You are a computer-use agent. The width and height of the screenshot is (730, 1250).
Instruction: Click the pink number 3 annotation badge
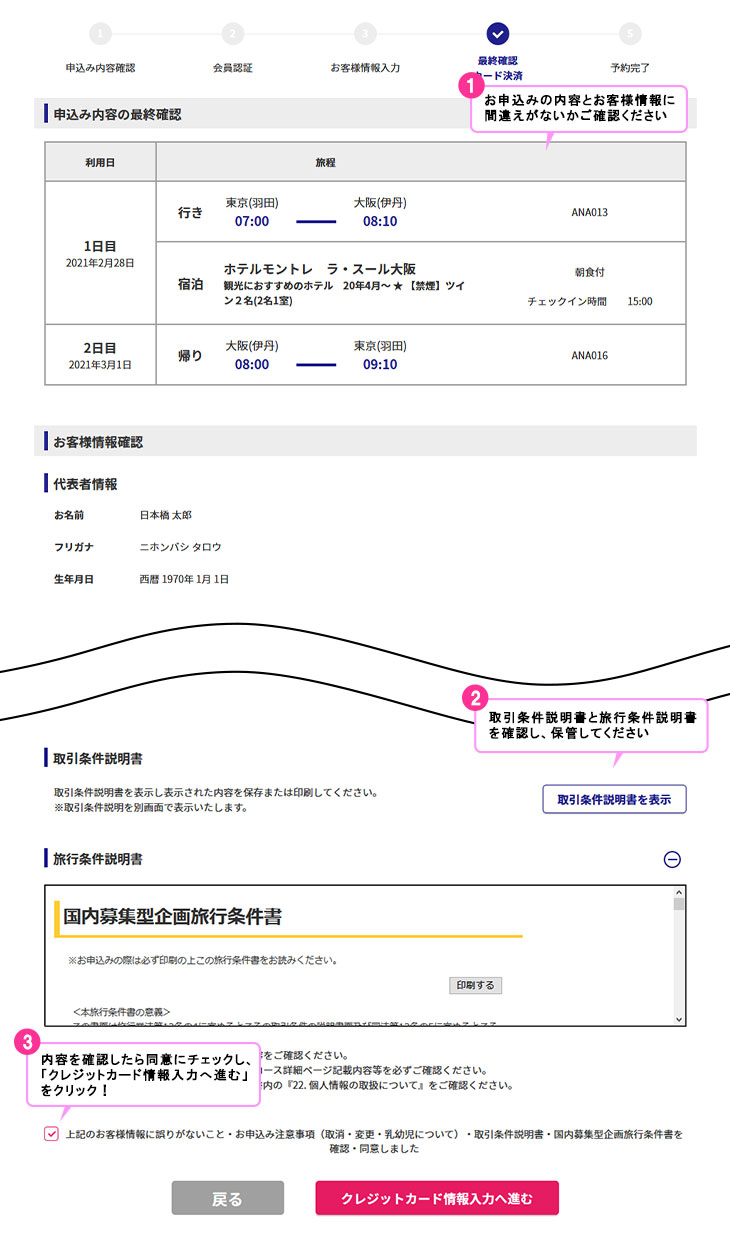29,1042
